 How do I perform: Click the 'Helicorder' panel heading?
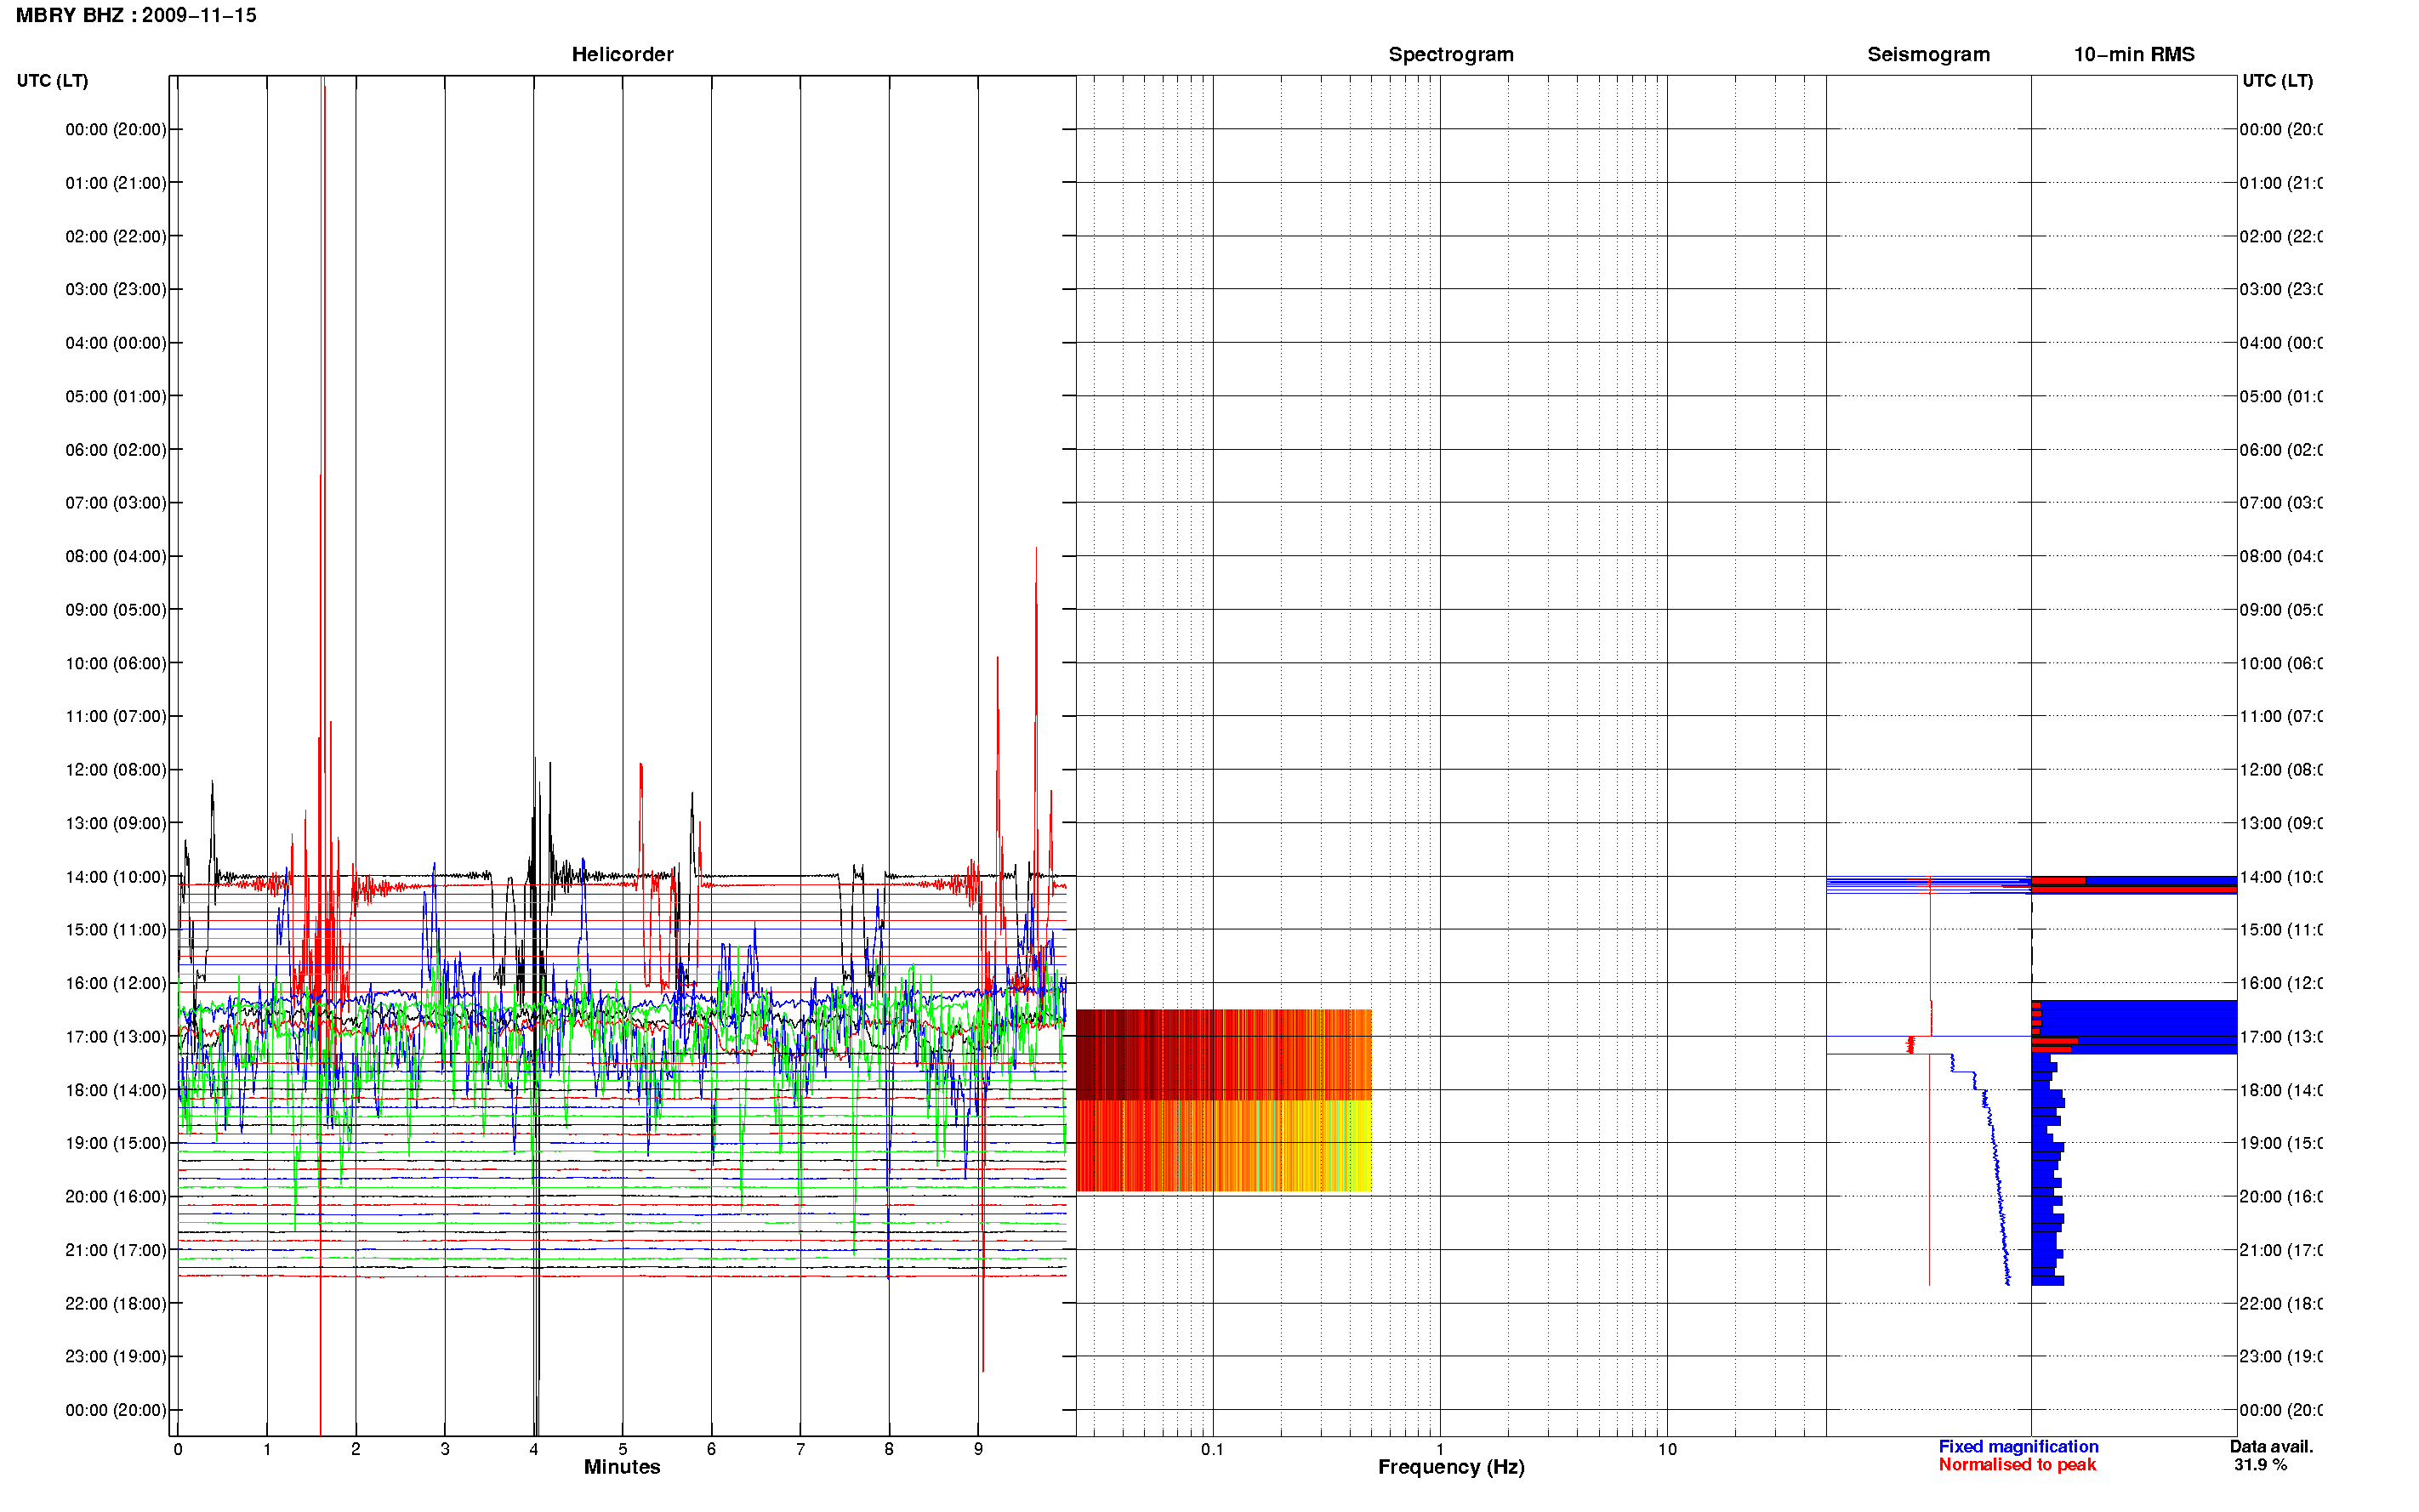(x=622, y=54)
